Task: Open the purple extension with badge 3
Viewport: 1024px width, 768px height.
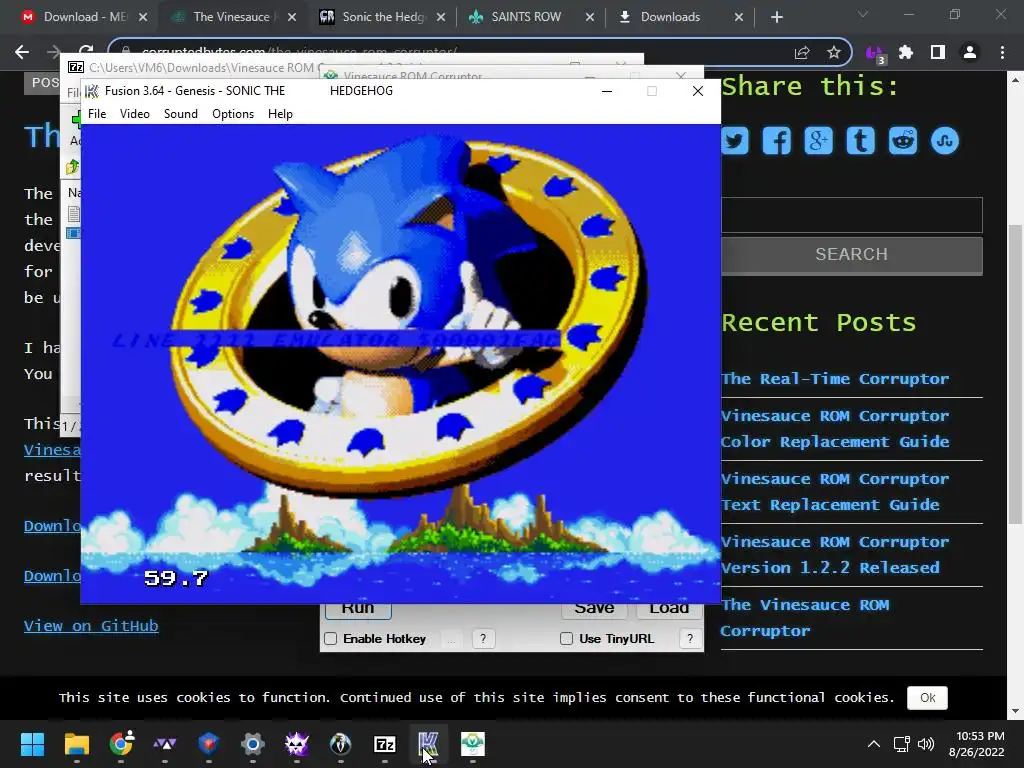Action: click(x=874, y=54)
